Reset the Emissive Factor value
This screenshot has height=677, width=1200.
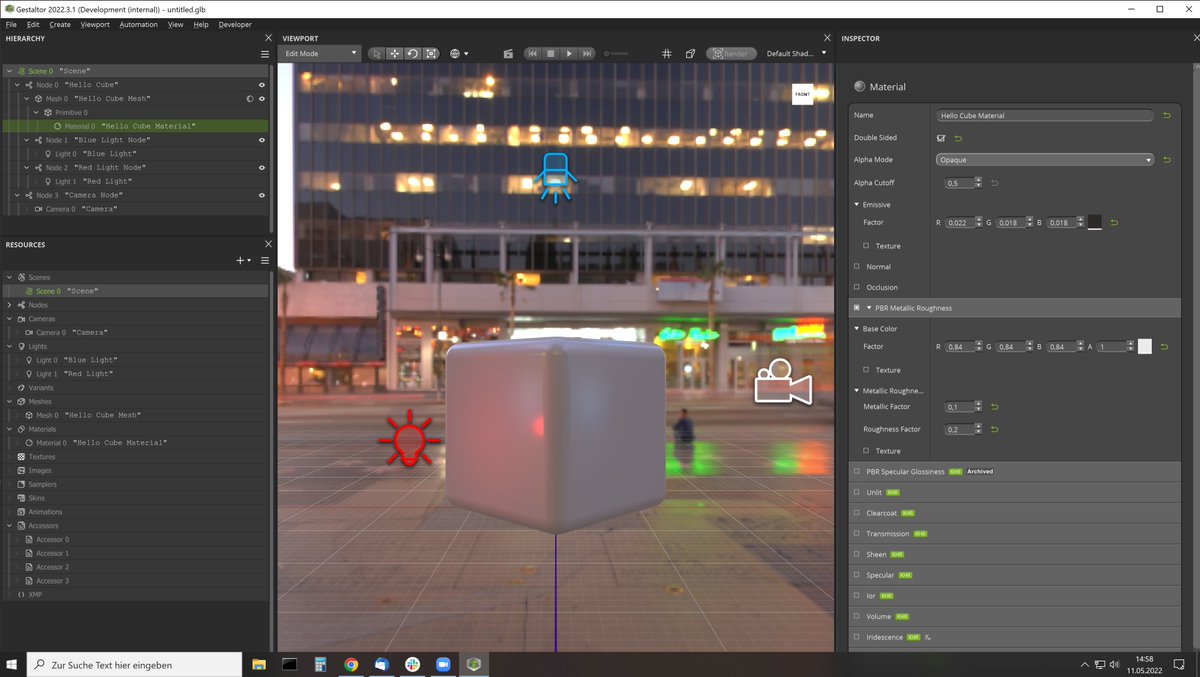point(1113,222)
